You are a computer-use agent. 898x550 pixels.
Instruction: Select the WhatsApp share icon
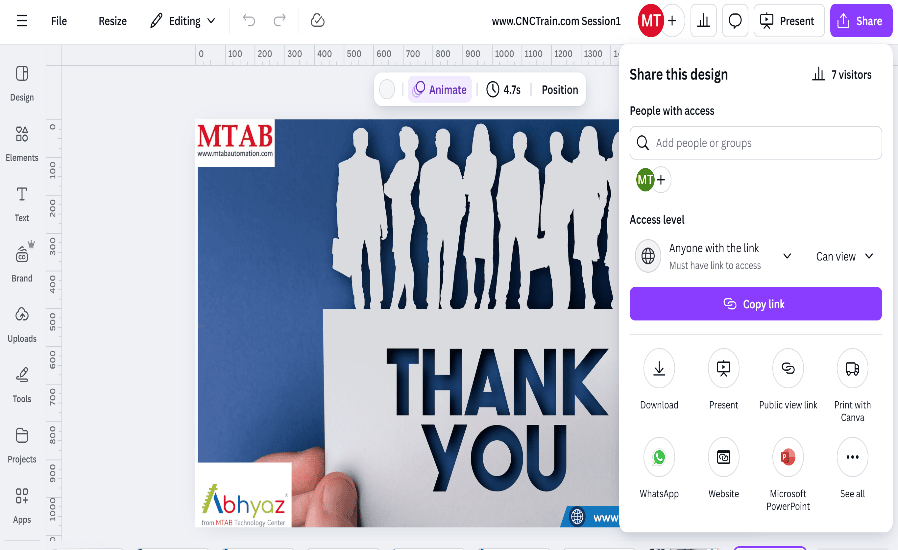(x=659, y=457)
